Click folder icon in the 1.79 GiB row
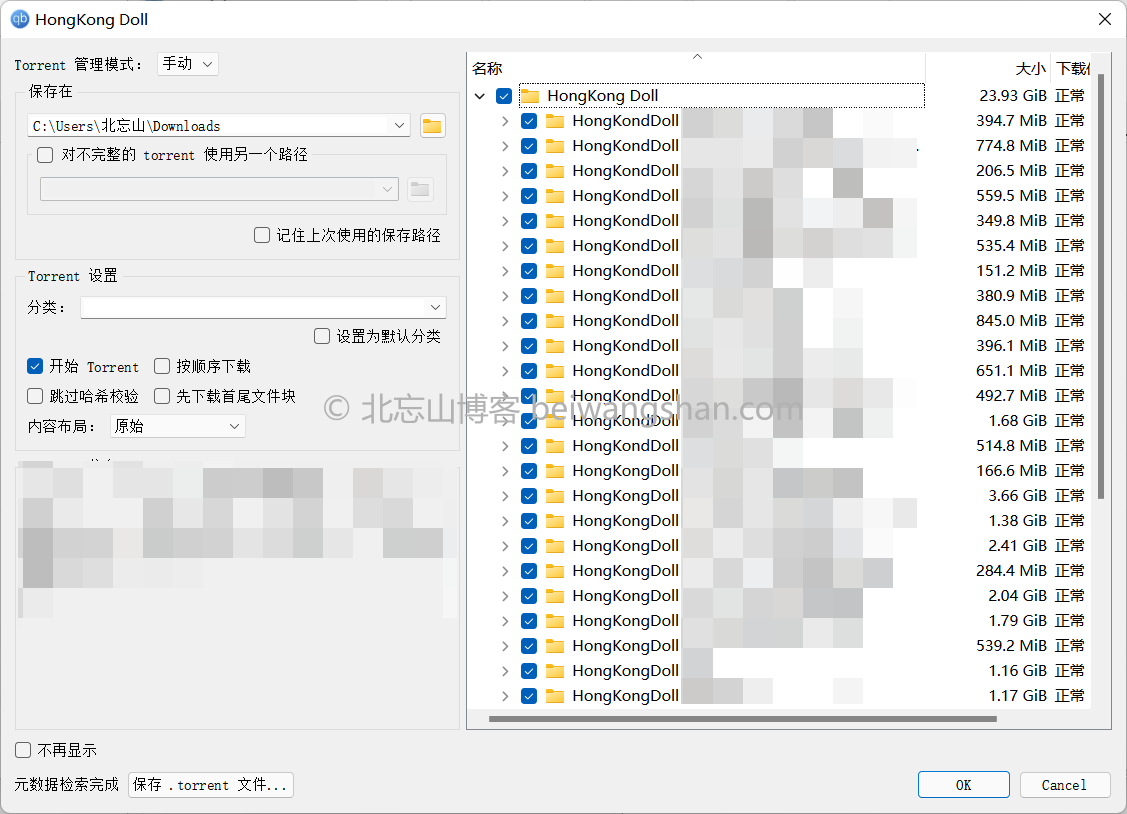Viewport: 1127px width, 814px height. (x=555, y=621)
